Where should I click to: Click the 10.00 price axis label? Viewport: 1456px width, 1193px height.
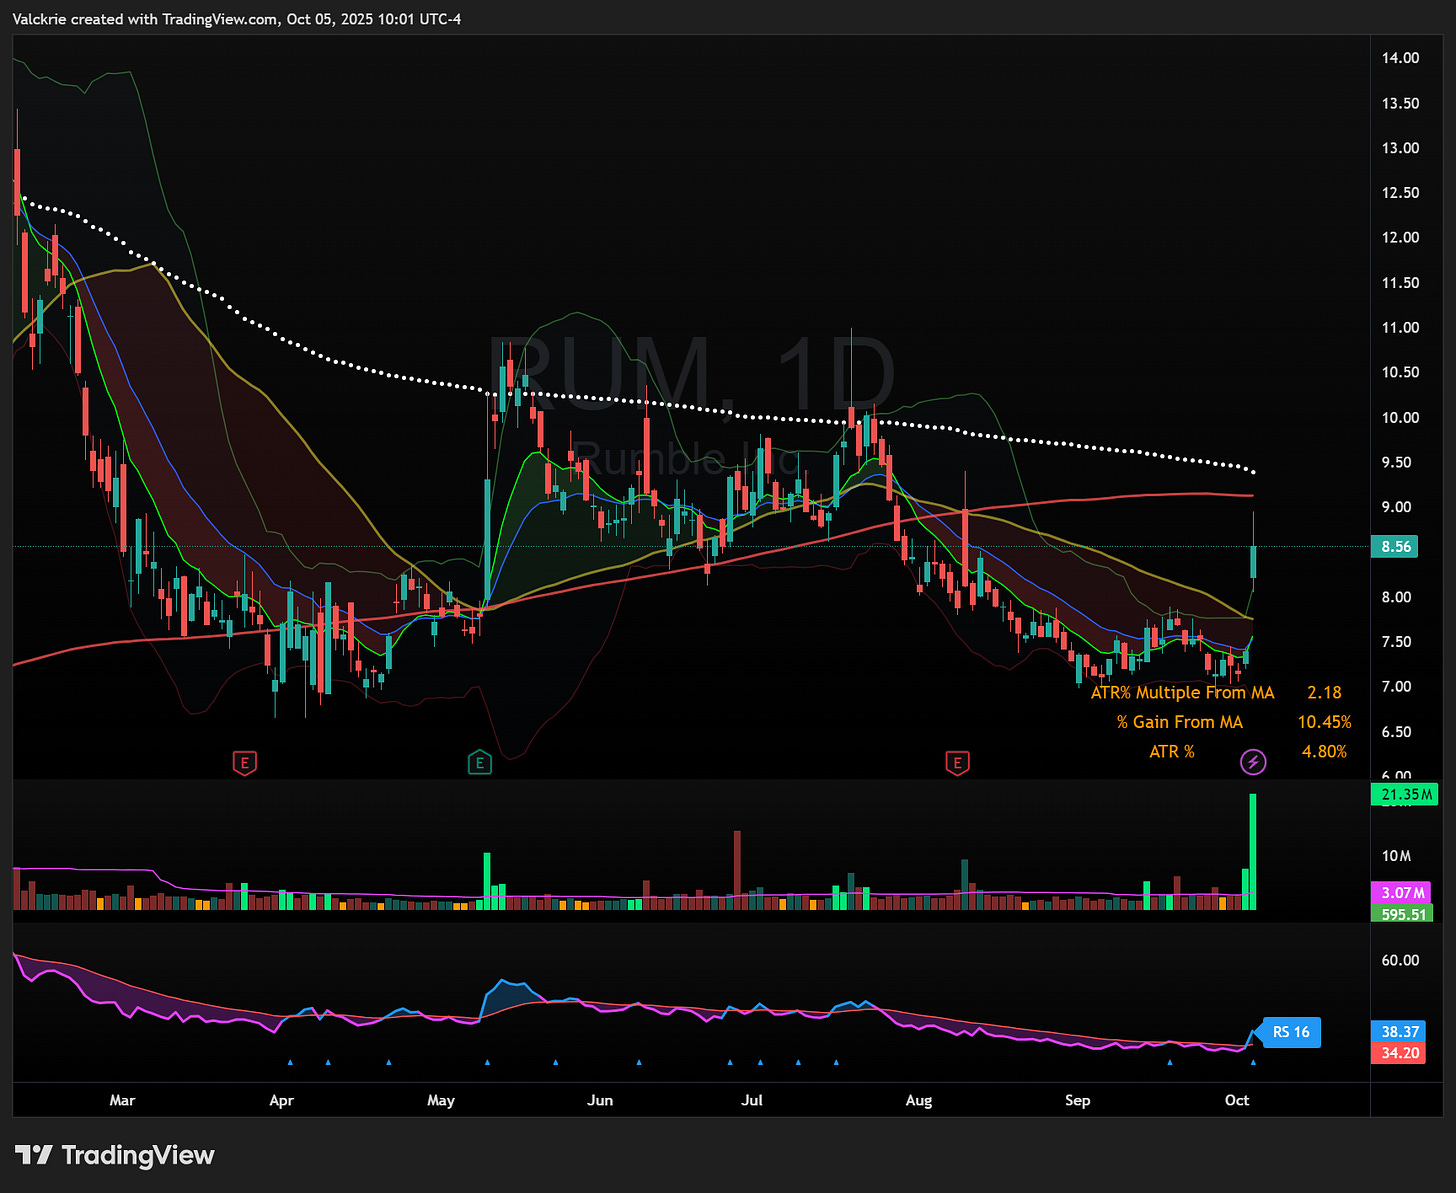(x=1400, y=417)
